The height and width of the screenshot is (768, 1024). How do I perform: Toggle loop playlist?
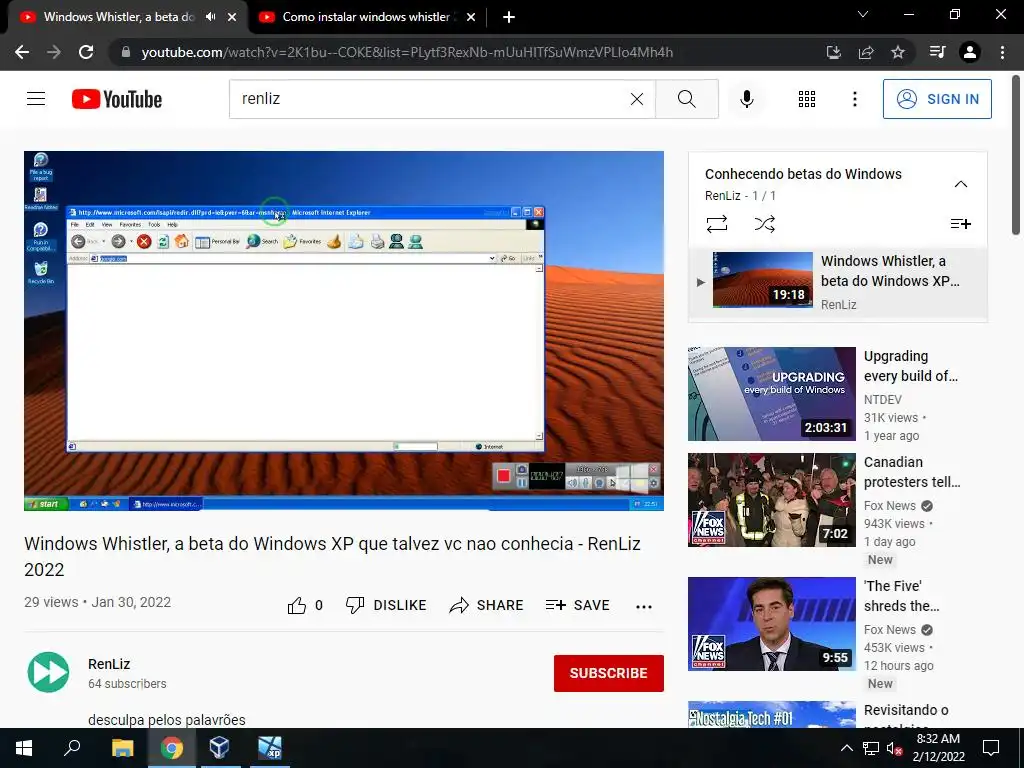tap(717, 224)
